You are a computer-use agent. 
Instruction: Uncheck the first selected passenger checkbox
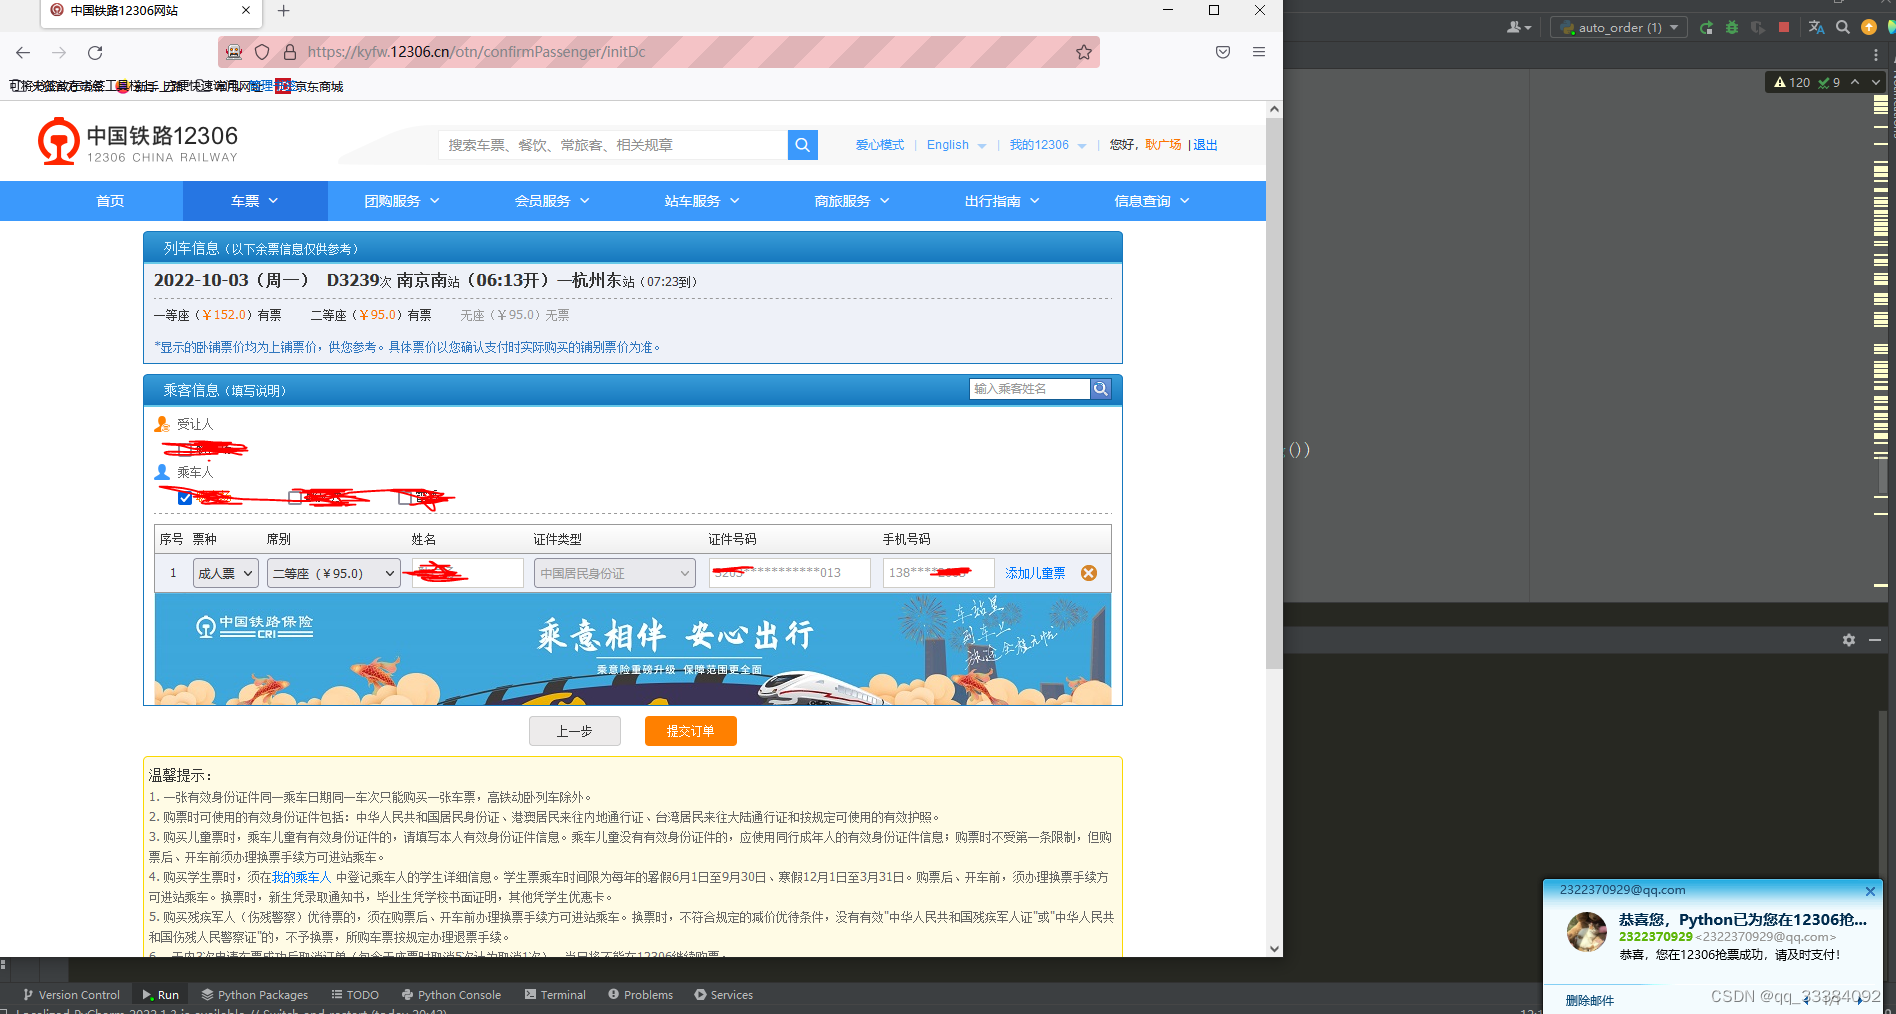tap(185, 498)
